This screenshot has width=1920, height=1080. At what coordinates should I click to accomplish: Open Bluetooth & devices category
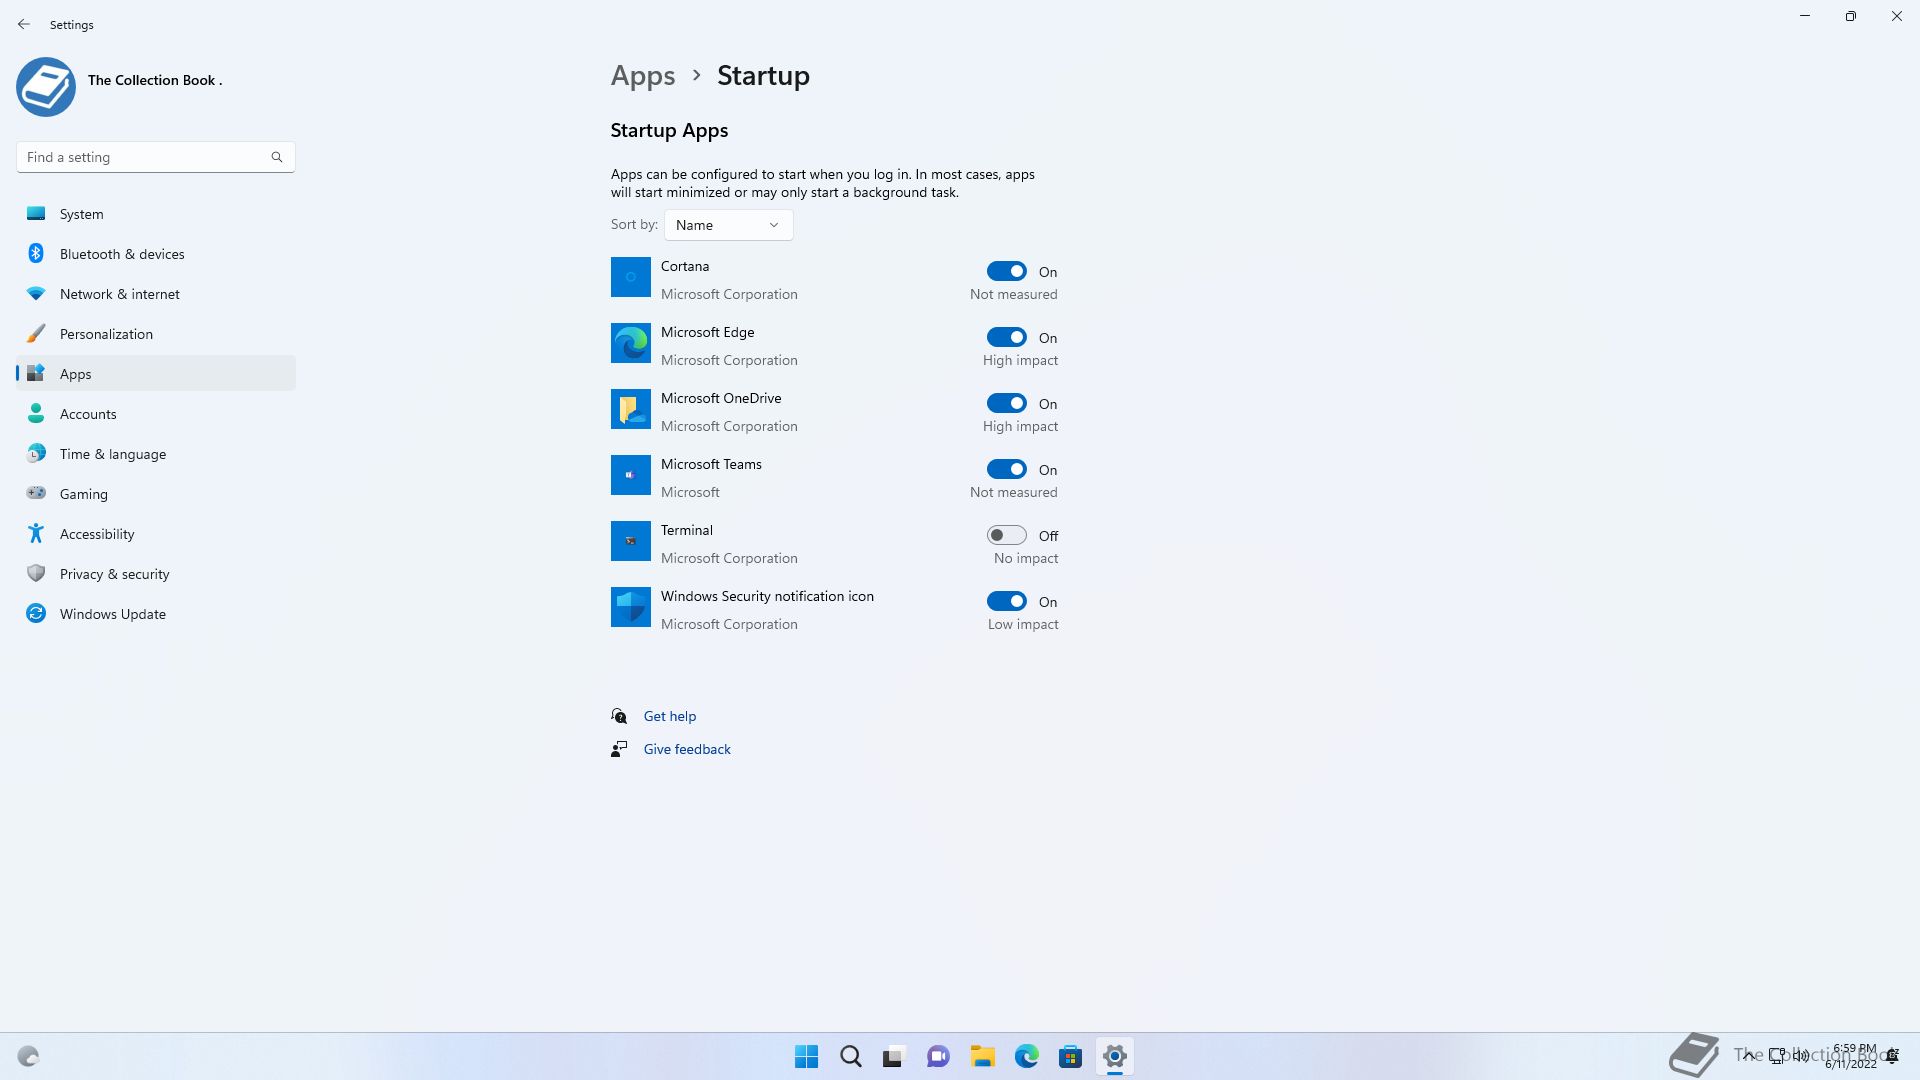[156, 254]
